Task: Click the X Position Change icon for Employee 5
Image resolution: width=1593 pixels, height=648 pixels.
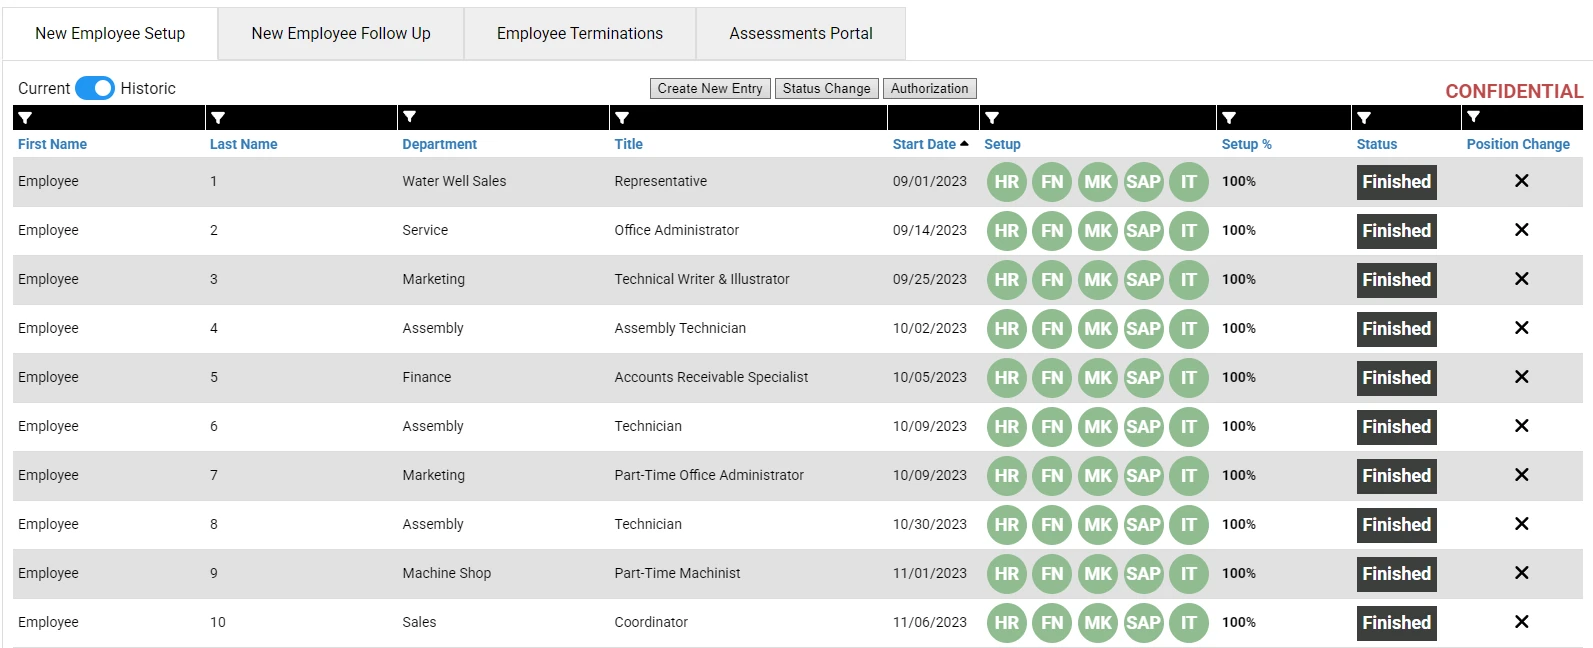Action: 1521,377
